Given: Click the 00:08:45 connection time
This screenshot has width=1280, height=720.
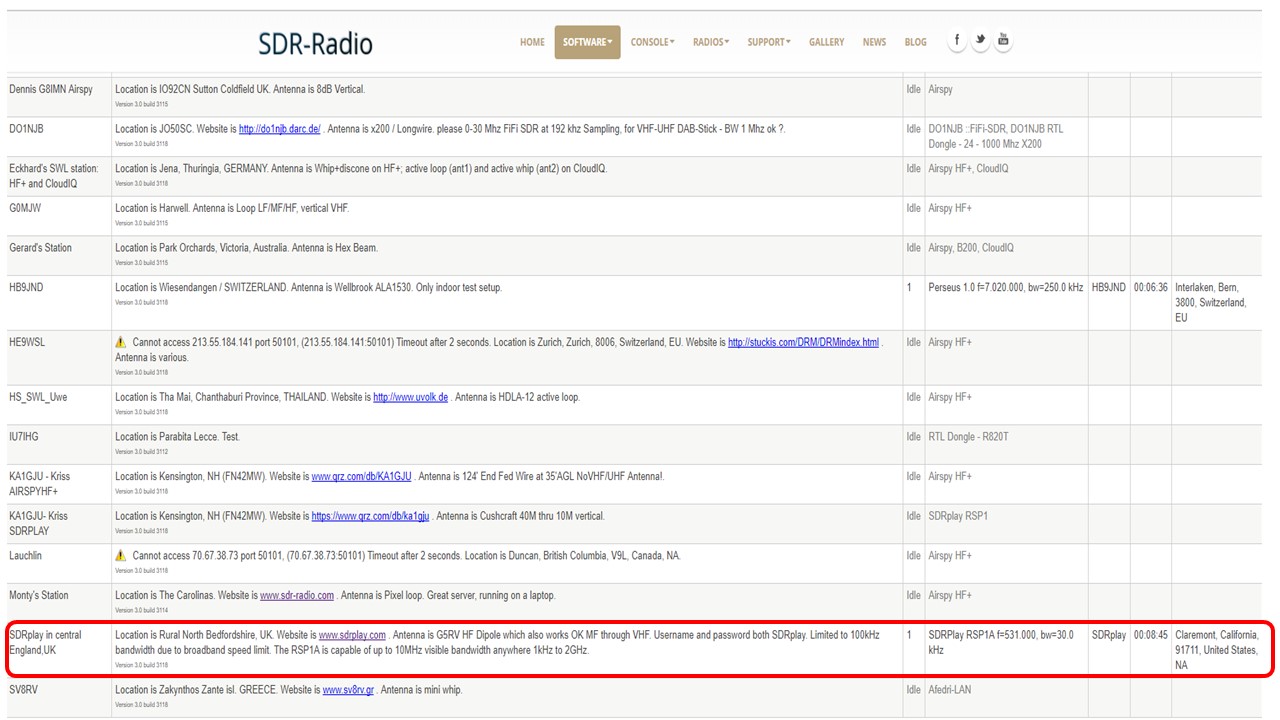Looking at the screenshot, I should click(1151, 635).
